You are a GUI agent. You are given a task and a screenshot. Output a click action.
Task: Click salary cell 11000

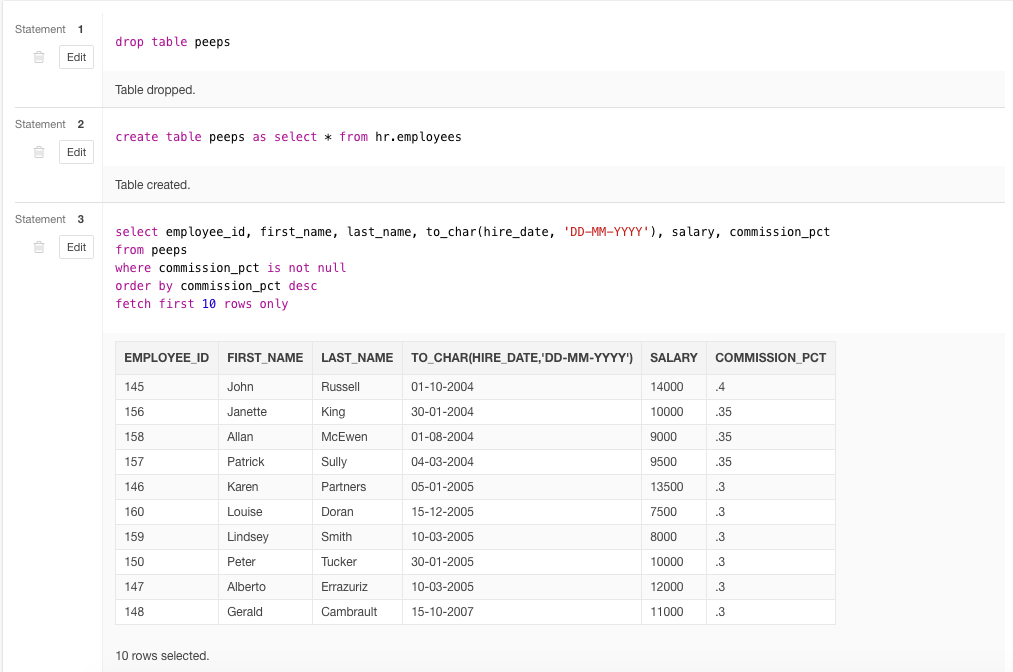[674, 612]
